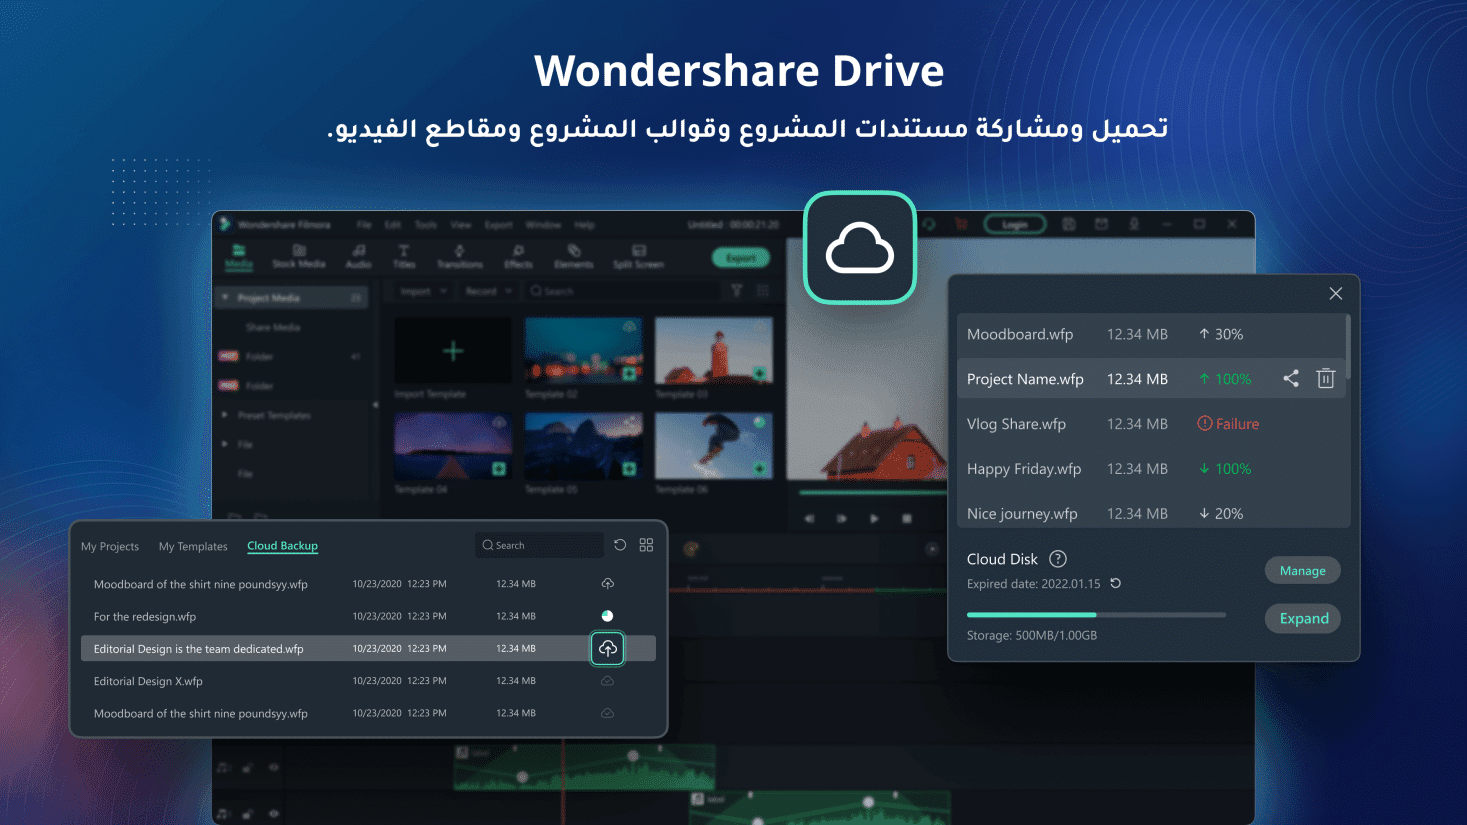Close the cloud transfer panel
Viewport: 1467px width, 825px height.
pos(1335,293)
